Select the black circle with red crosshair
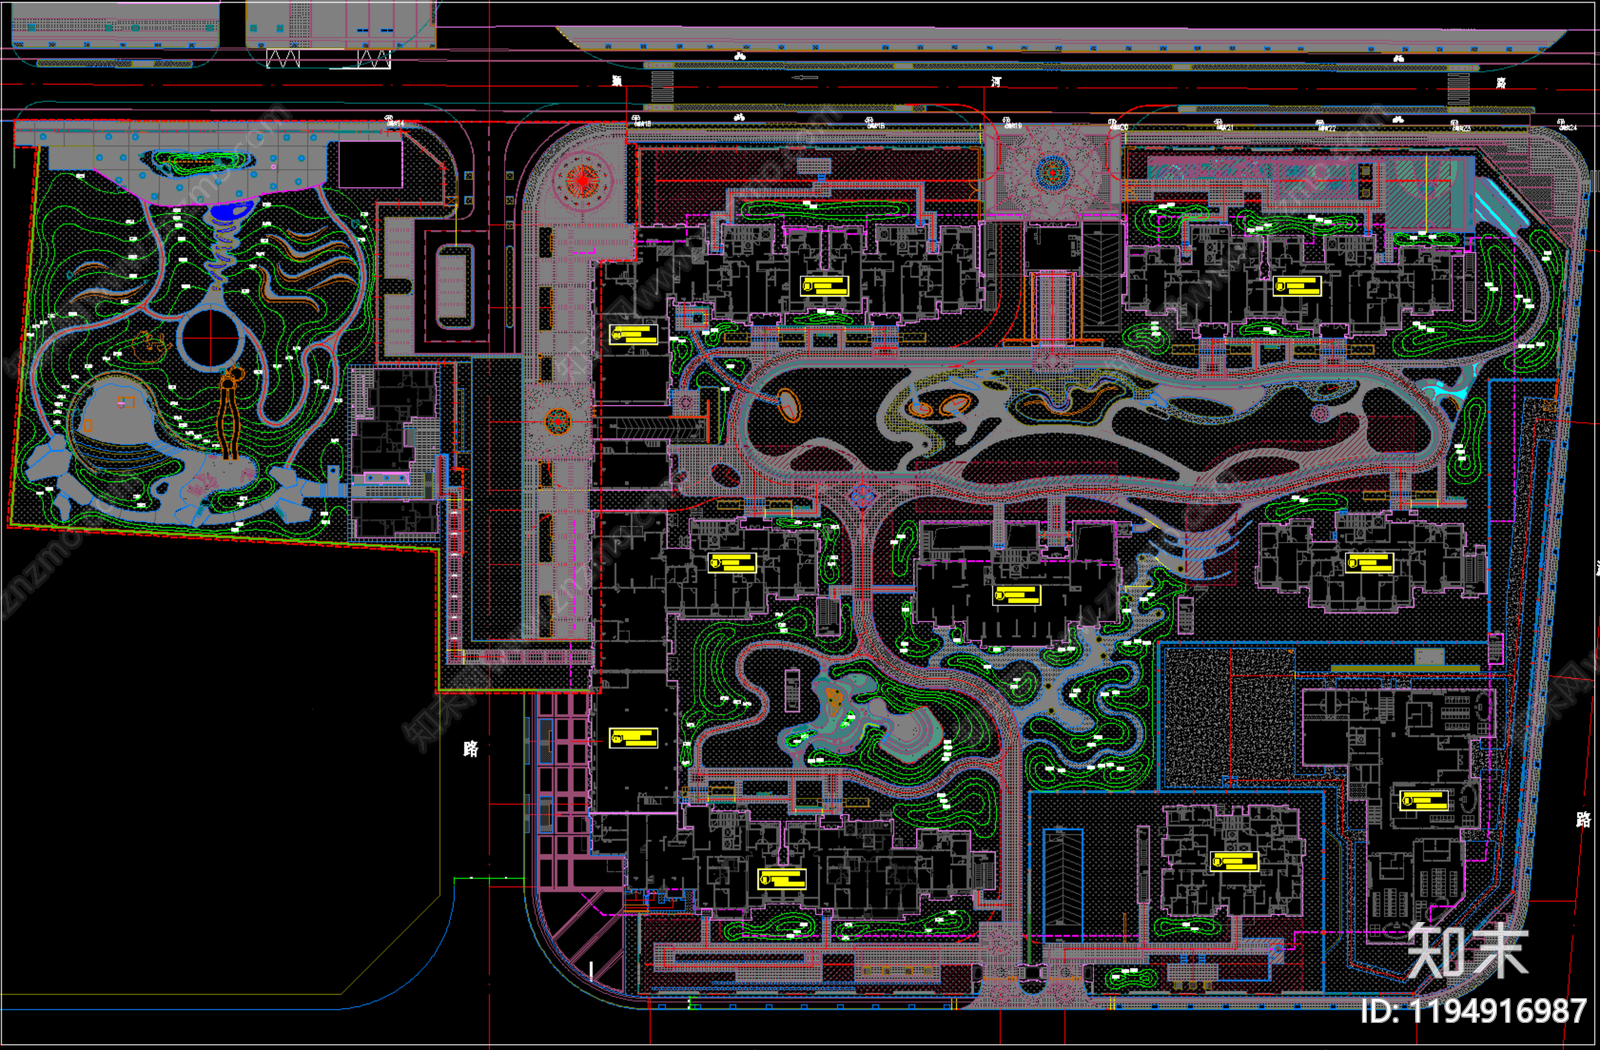 210,338
